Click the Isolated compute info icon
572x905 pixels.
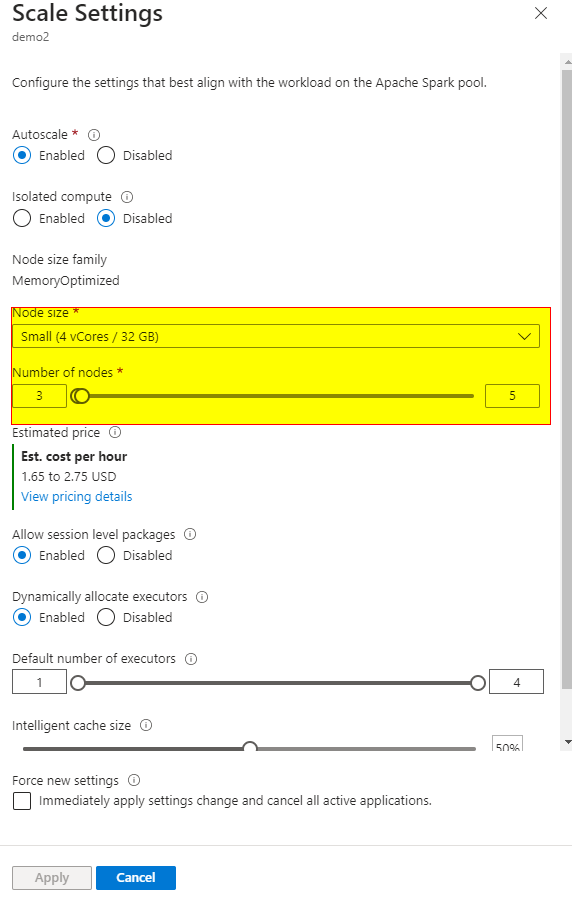click(x=127, y=197)
